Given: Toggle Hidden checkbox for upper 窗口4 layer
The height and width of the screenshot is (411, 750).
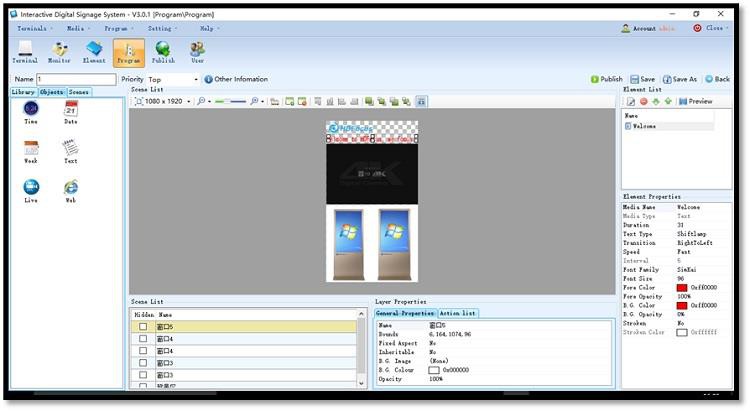Looking at the screenshot, I should tap(143, 338).
